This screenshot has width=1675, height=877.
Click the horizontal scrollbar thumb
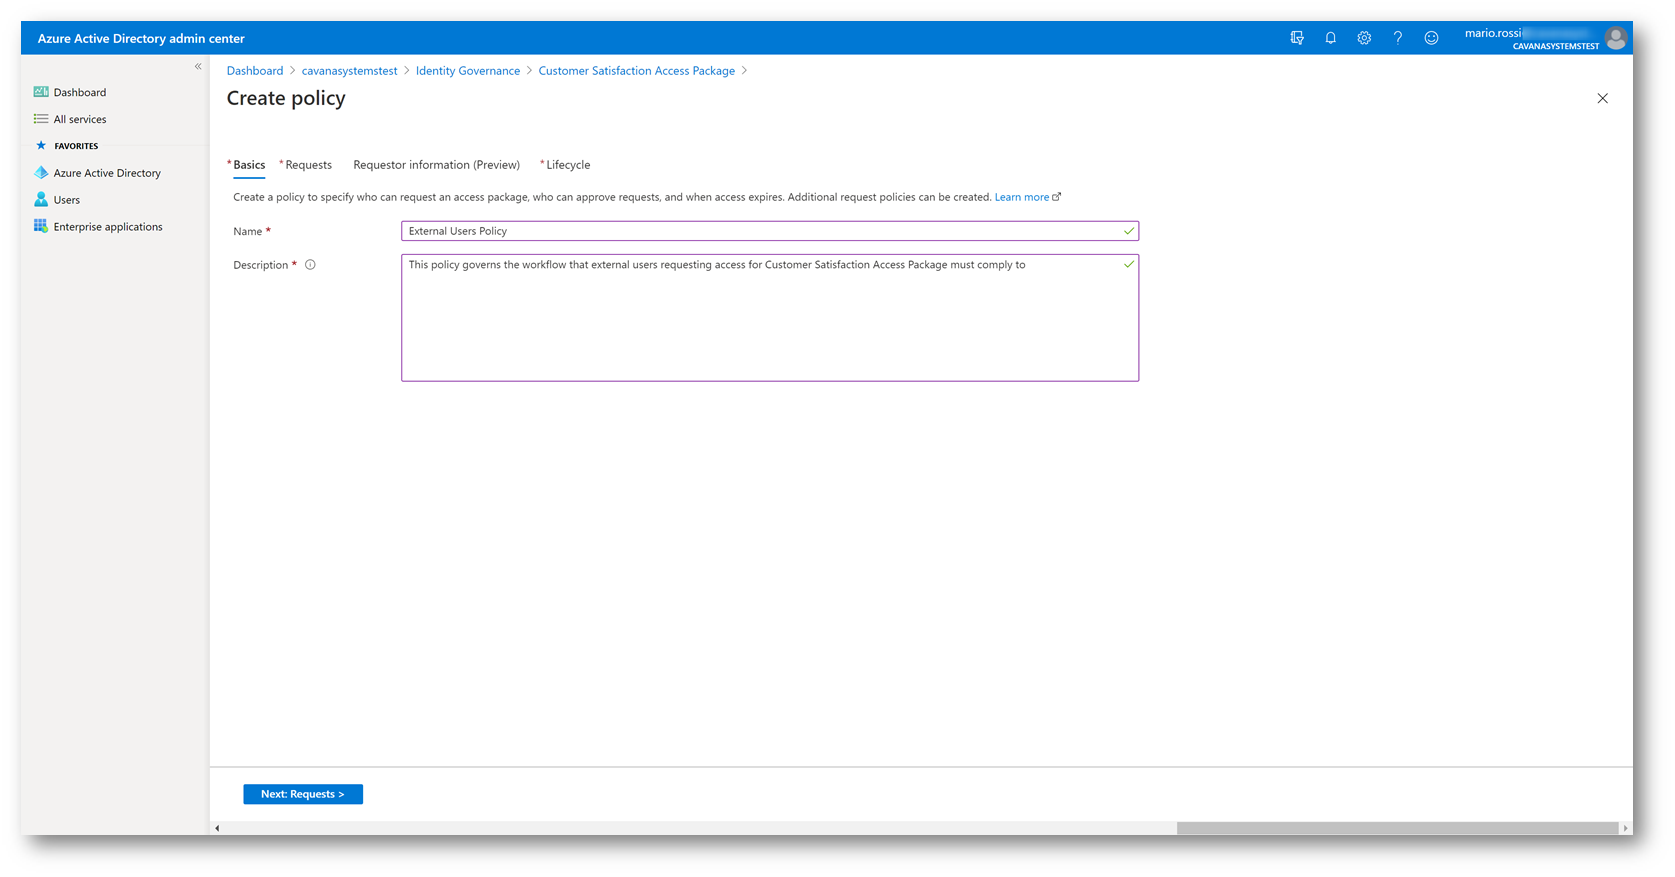[x=1397, y=828]
